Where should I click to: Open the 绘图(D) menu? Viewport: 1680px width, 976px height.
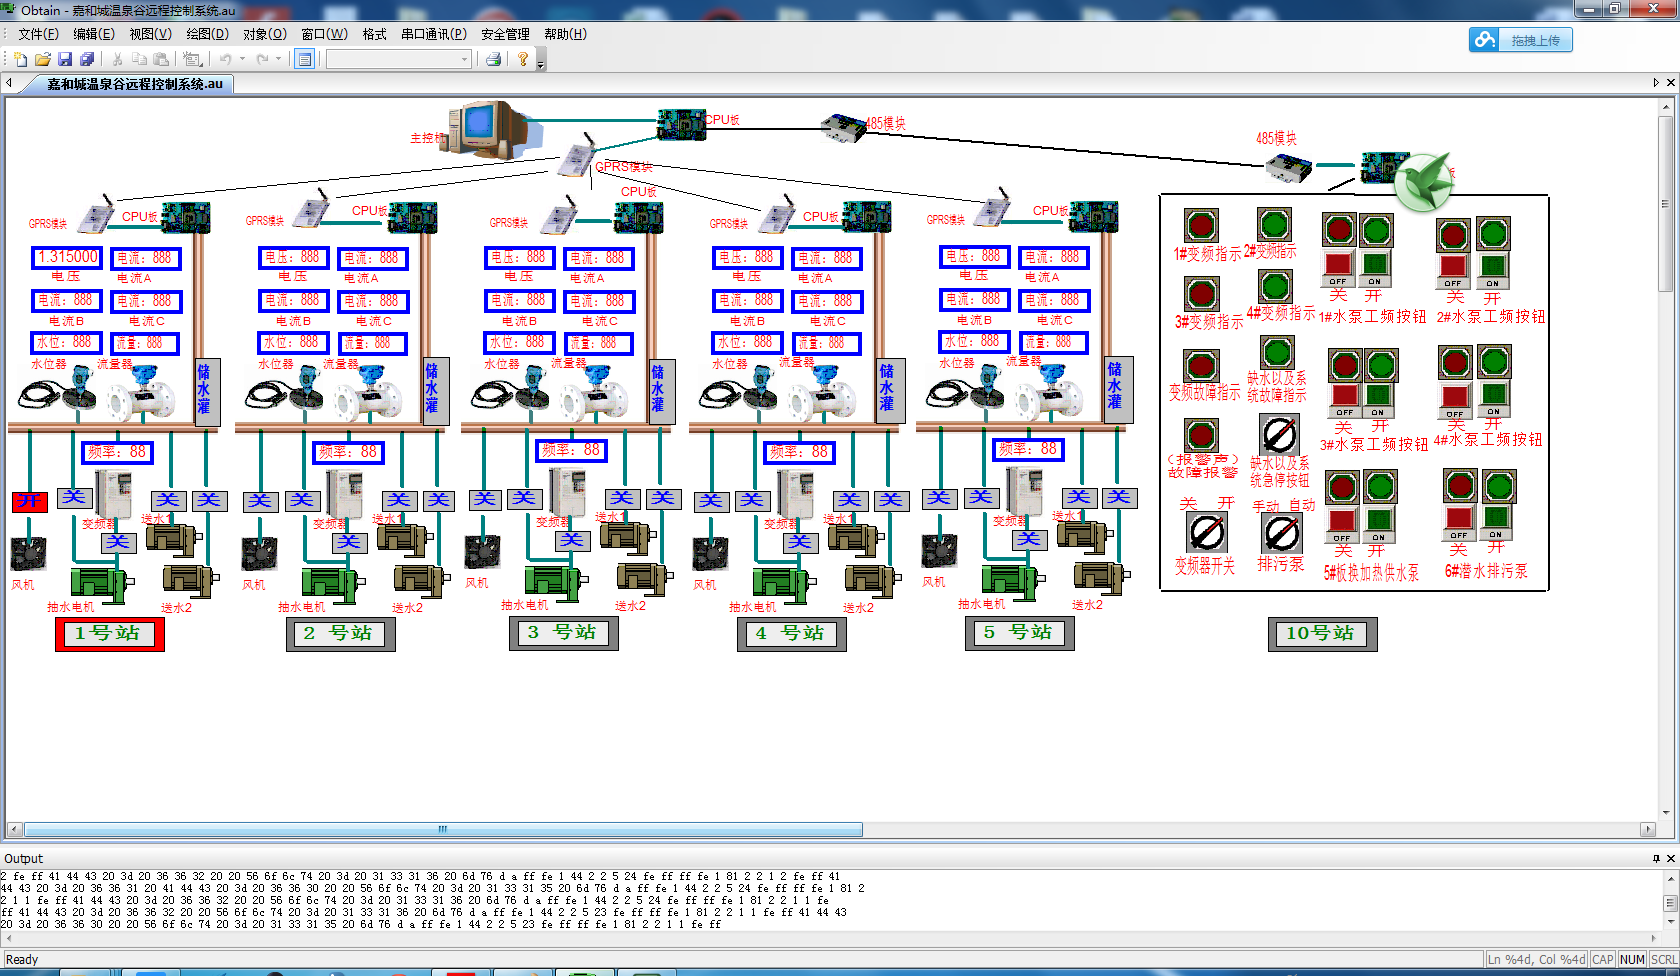tap(207, 34)
